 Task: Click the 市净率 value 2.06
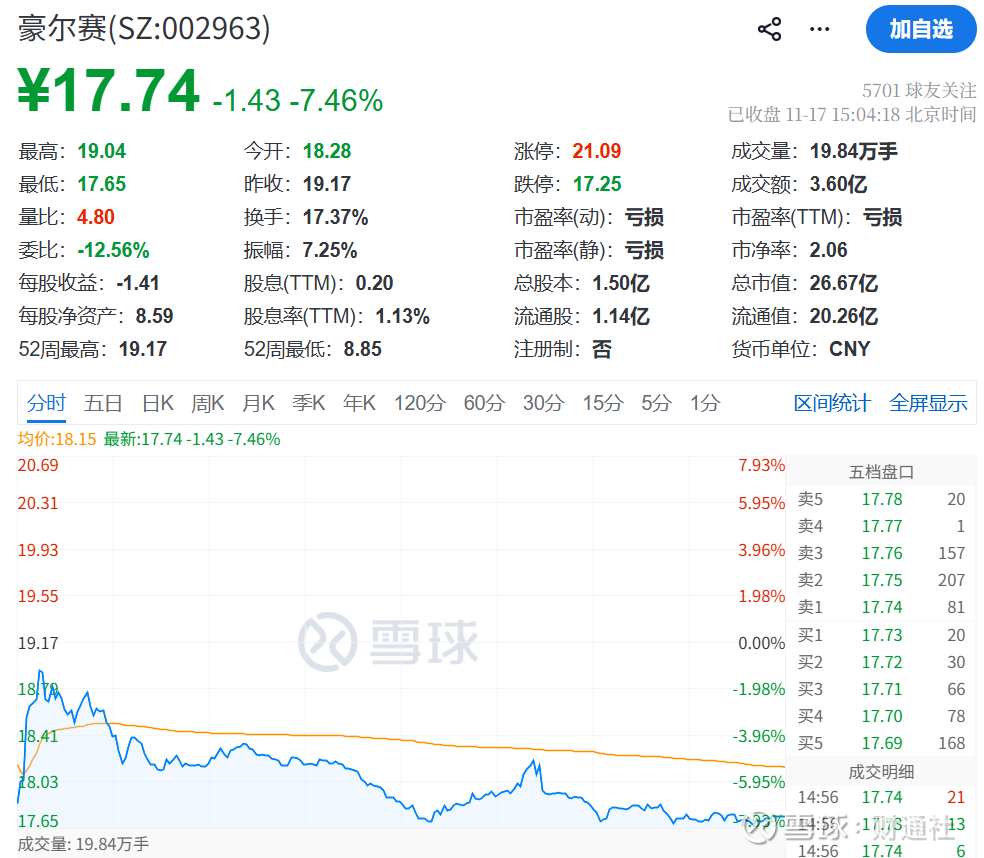click(828, 250)
